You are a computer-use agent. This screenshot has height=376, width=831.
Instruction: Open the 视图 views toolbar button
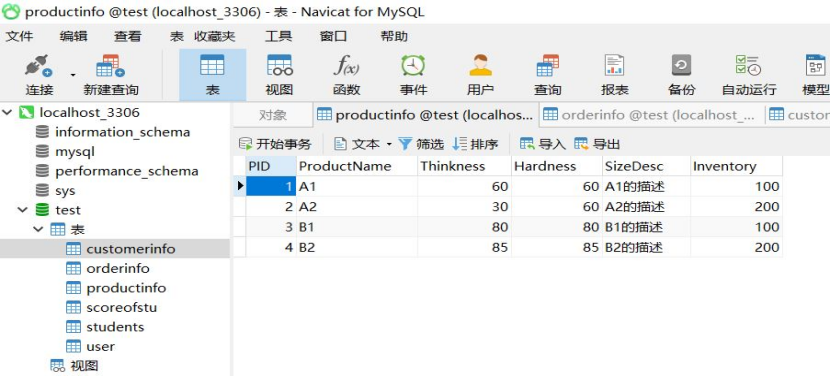[279, 75]
